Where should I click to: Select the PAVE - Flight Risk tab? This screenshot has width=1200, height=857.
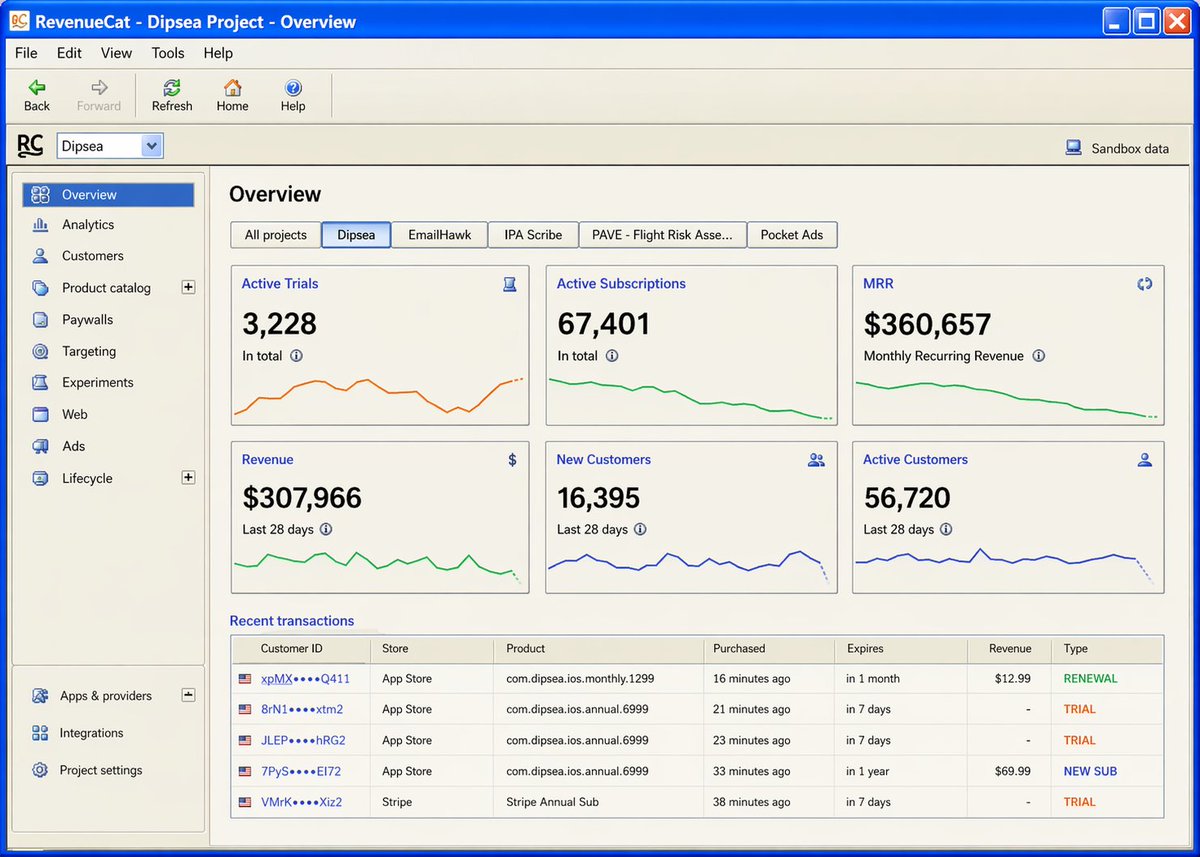click(662, 235)
